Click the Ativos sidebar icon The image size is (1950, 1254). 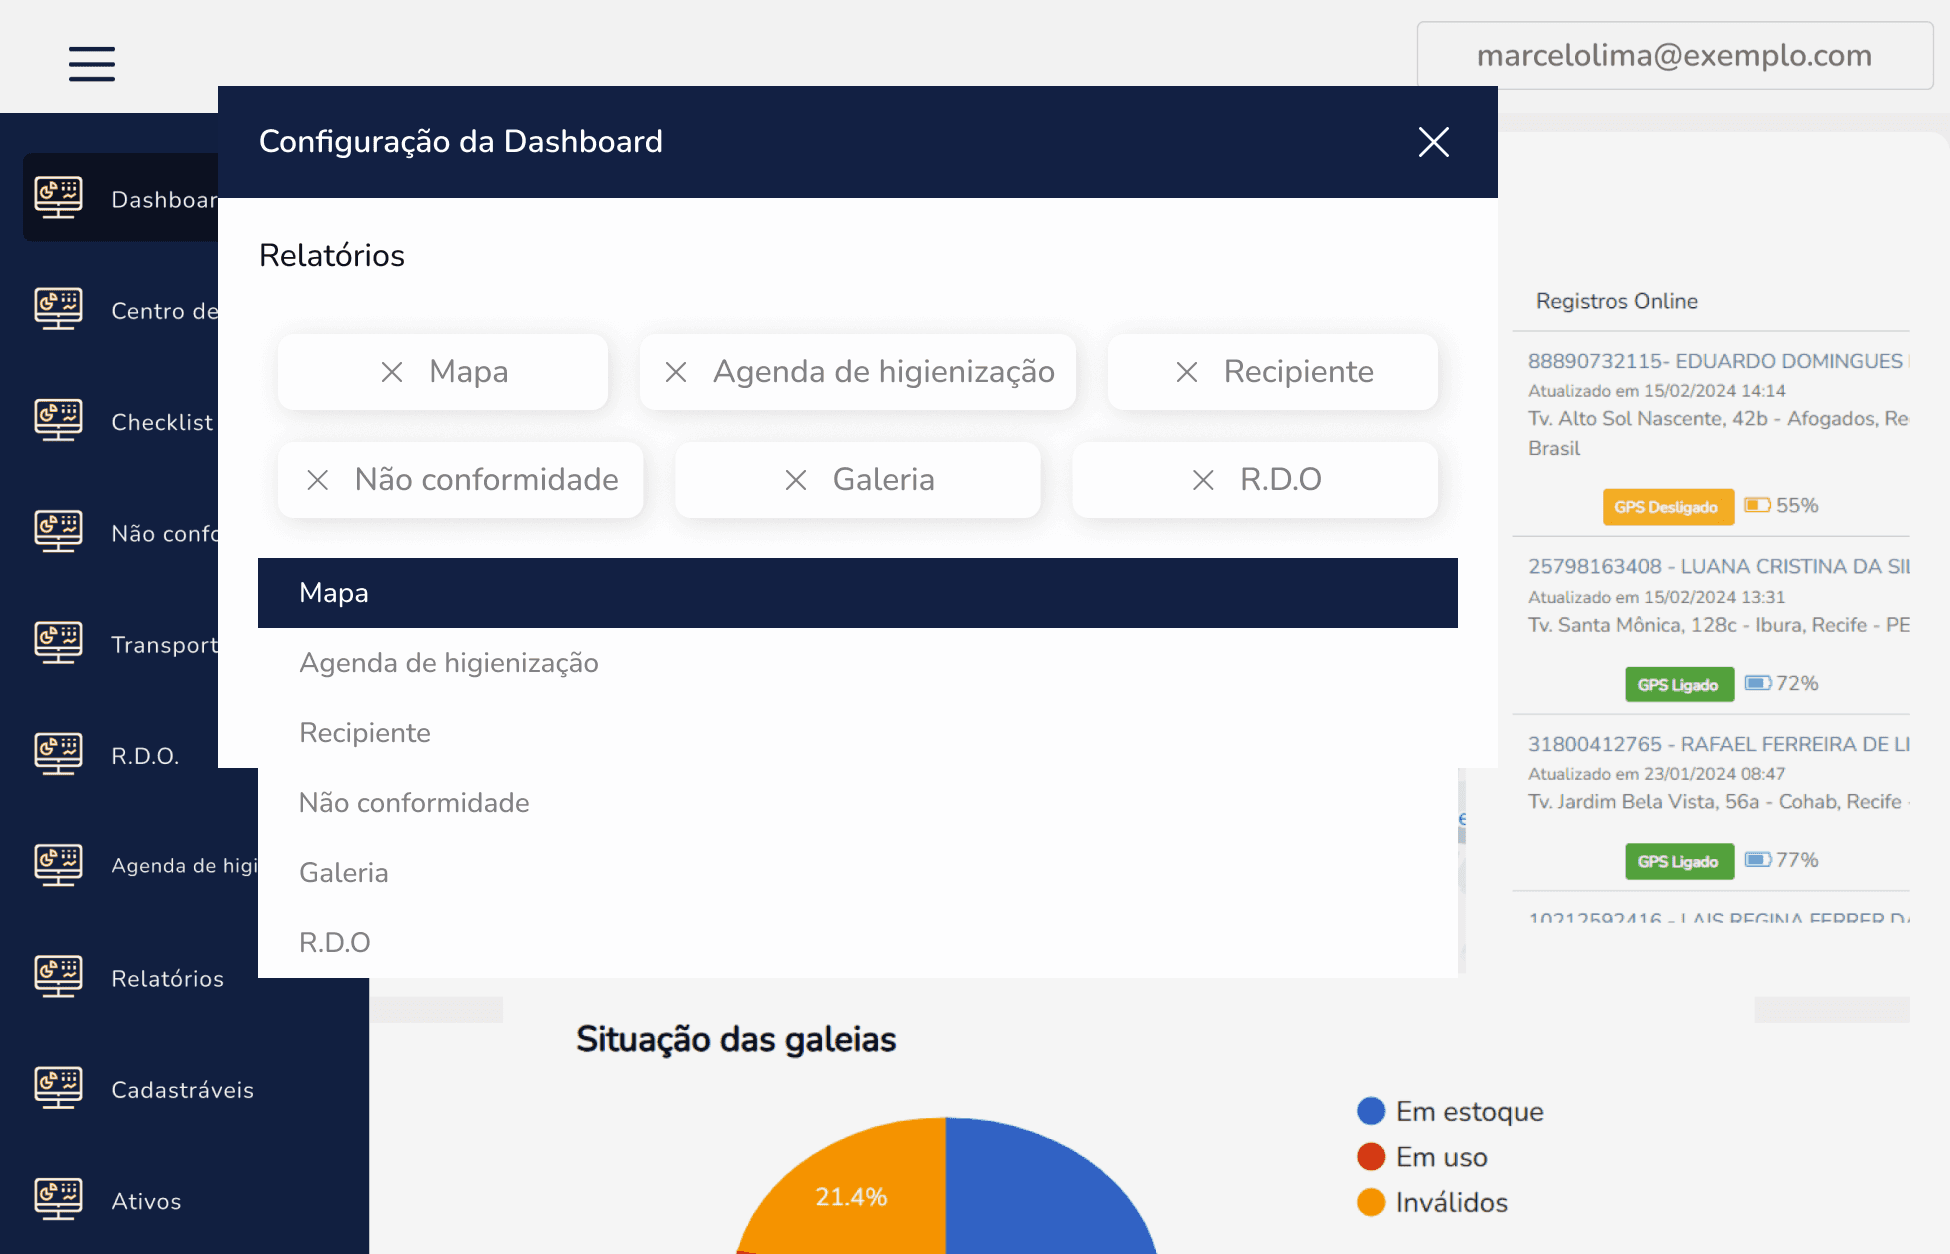coord(58,1200)
